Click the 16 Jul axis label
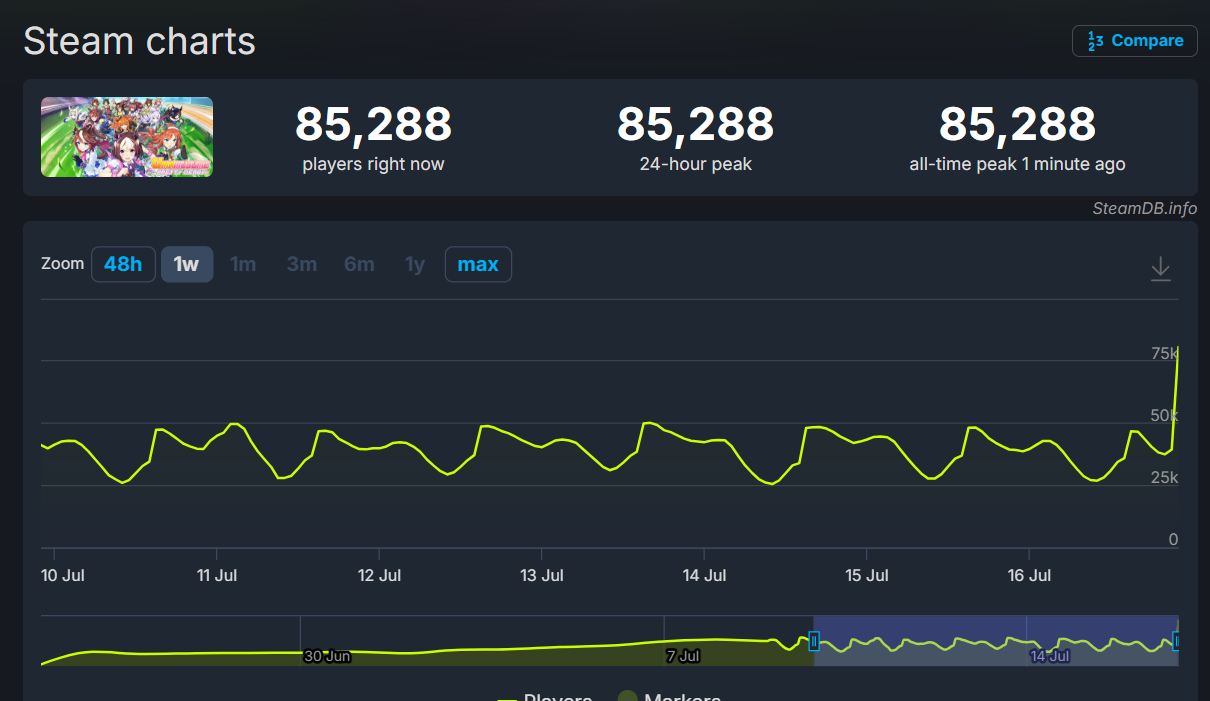 [x=1029, y=575]
